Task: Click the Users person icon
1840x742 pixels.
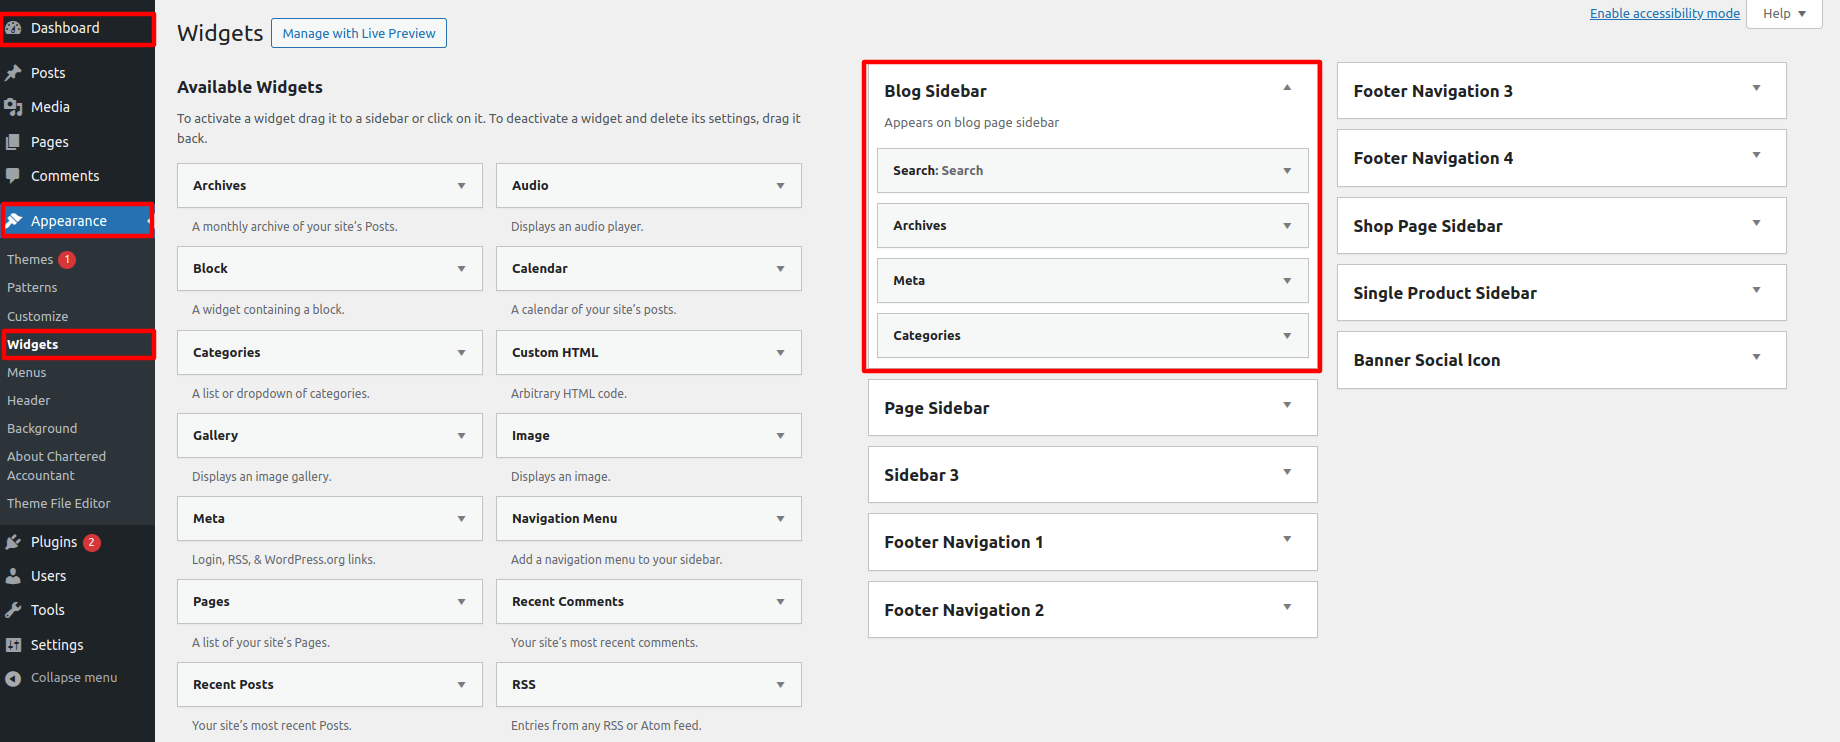Action: (x=14, y=576)
